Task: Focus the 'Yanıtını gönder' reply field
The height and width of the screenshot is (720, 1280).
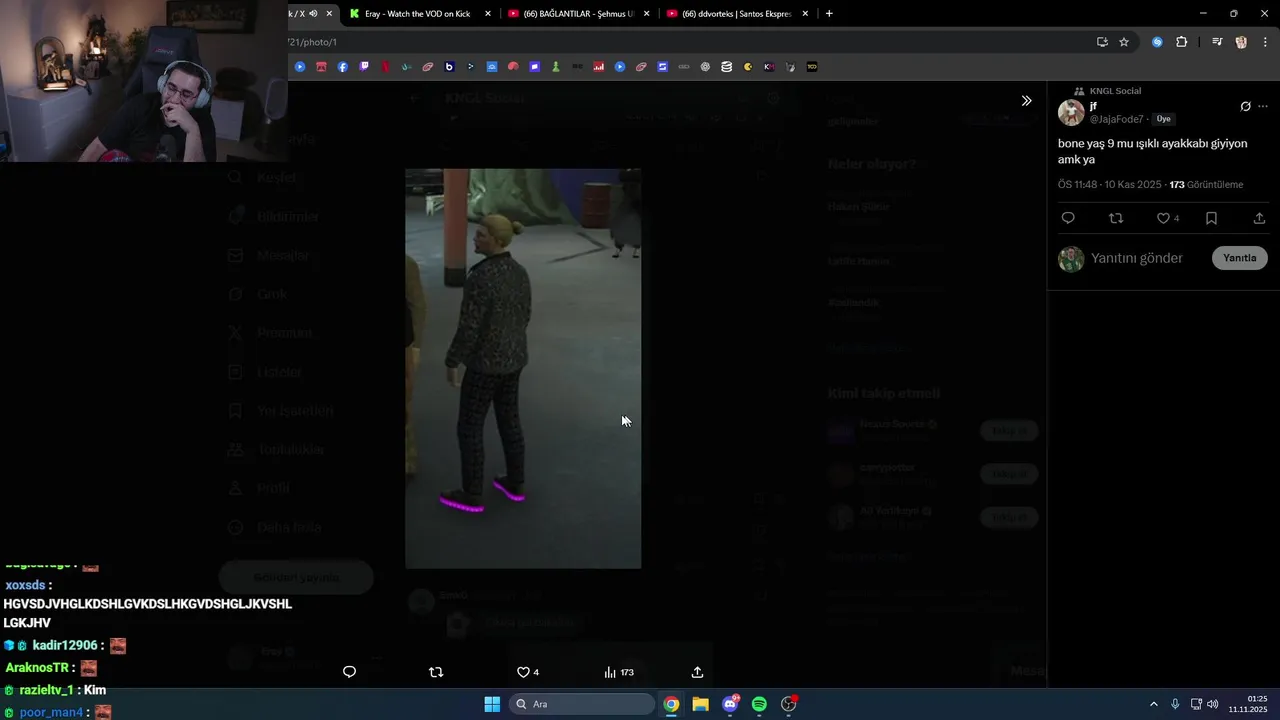Action: coord(1137,258)
